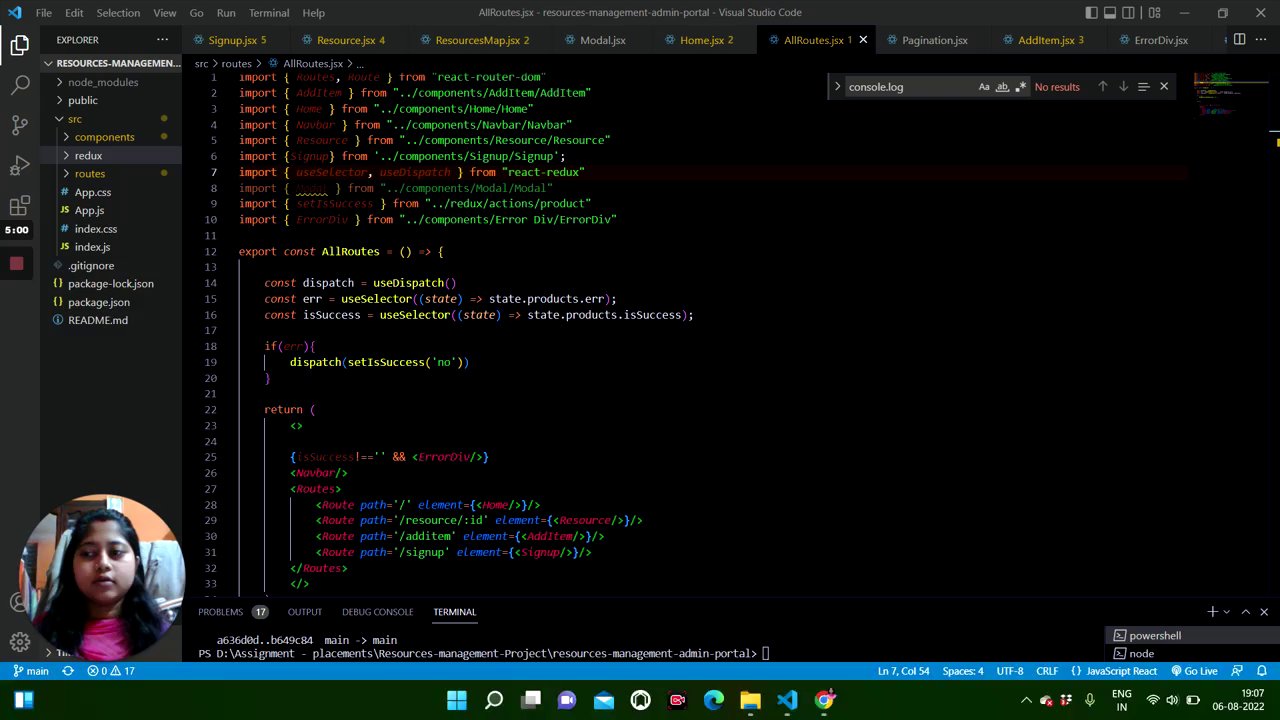Switch to the Home.jsx tab
Viewport: 1280px width, 720px height.
700,40
